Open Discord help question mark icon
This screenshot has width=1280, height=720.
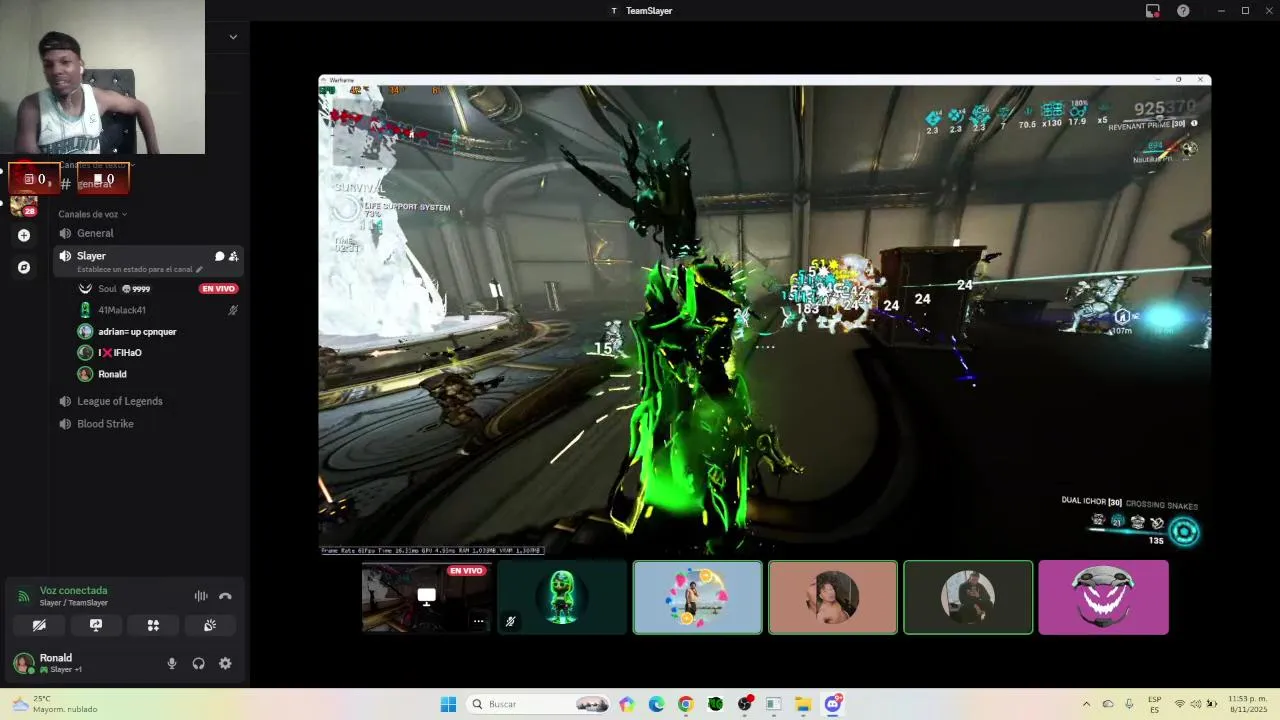point(1183,11)
